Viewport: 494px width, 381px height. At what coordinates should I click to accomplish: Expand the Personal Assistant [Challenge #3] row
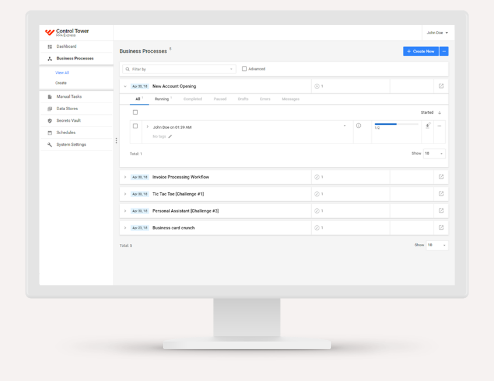(125, 211)
